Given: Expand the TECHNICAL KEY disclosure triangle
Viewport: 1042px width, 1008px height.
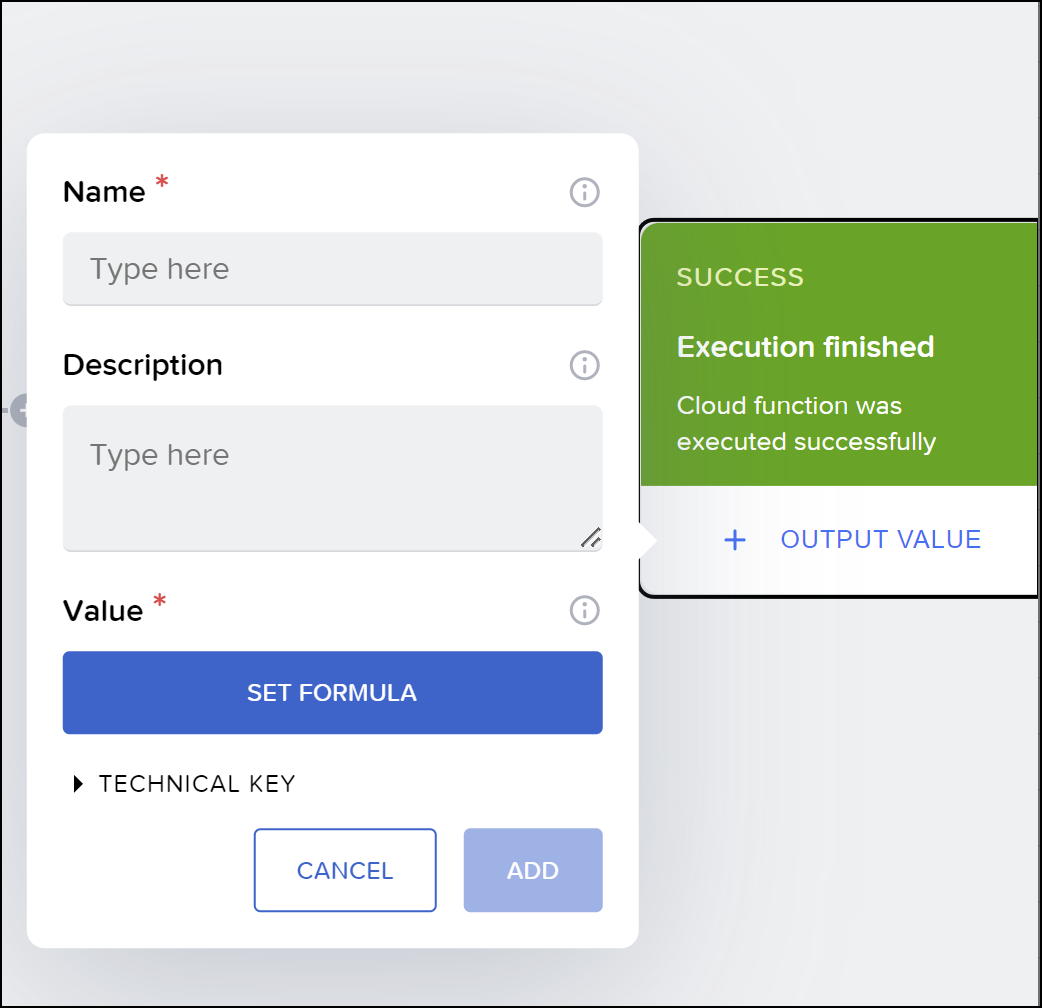Looking at the screenshot, I should [x=79, y=784].
